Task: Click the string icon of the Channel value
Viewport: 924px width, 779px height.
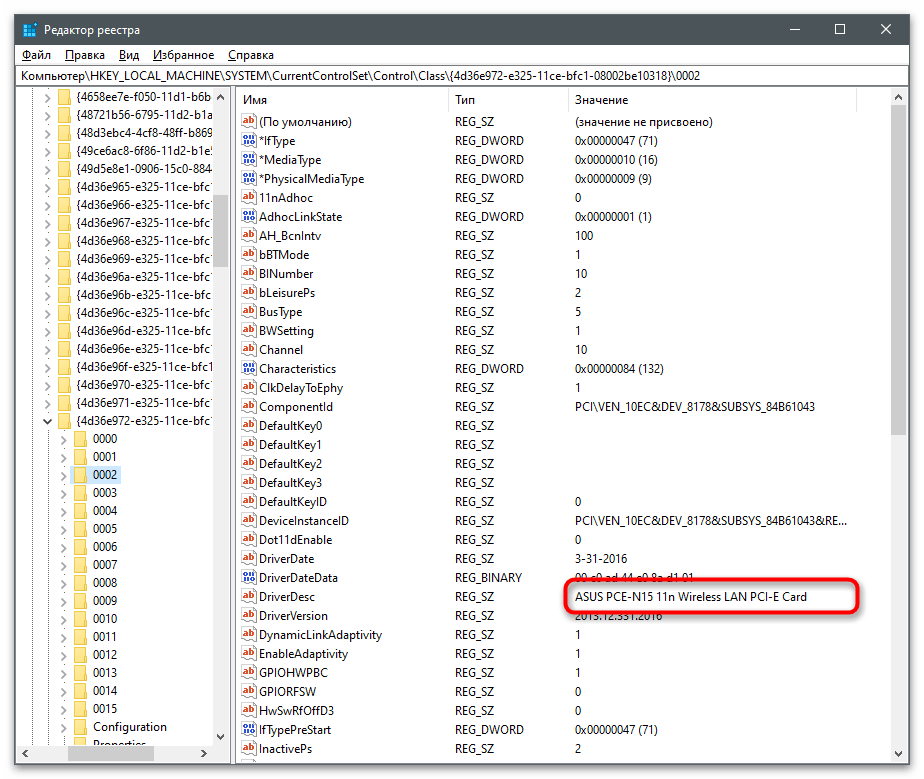Action: (x=249, y=349)
